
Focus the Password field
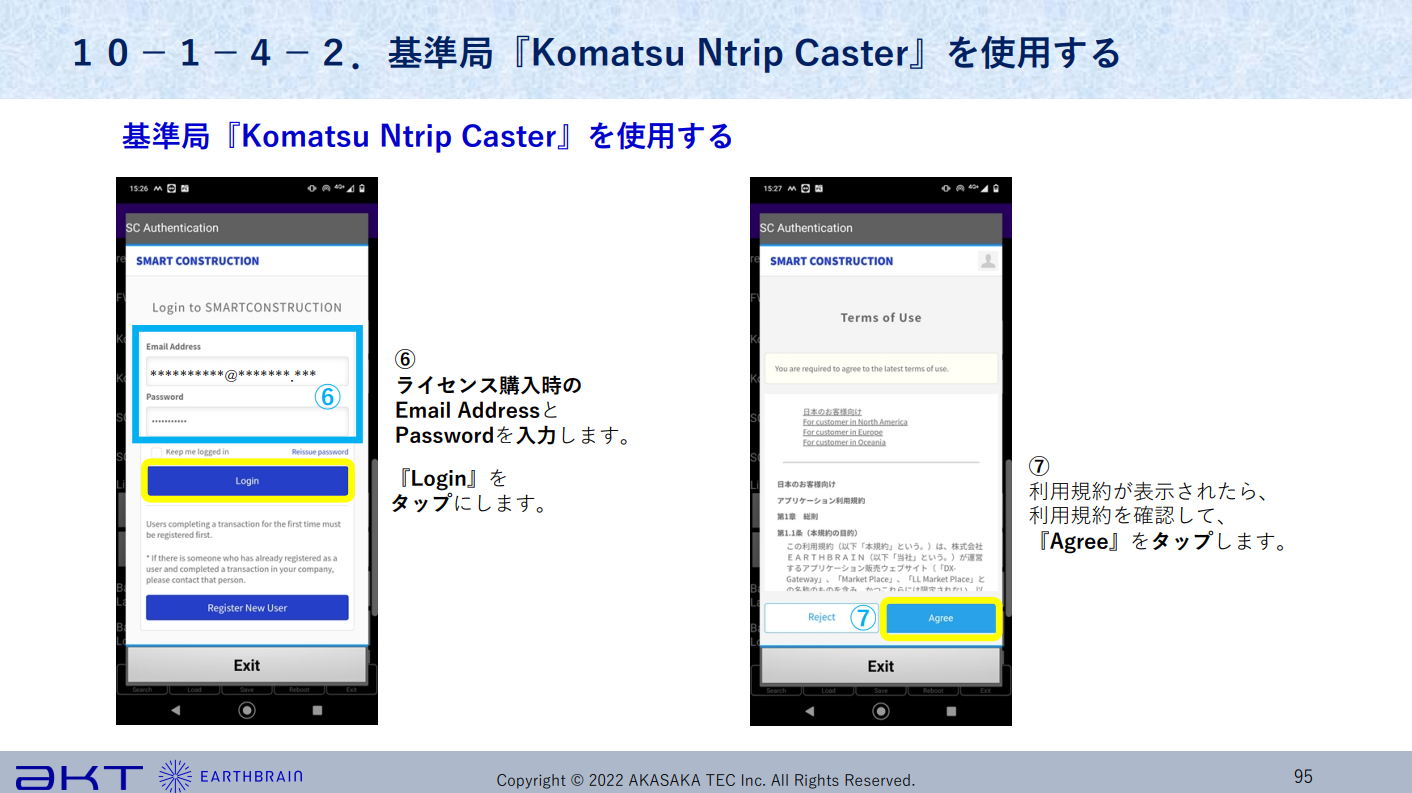point(247,421)
